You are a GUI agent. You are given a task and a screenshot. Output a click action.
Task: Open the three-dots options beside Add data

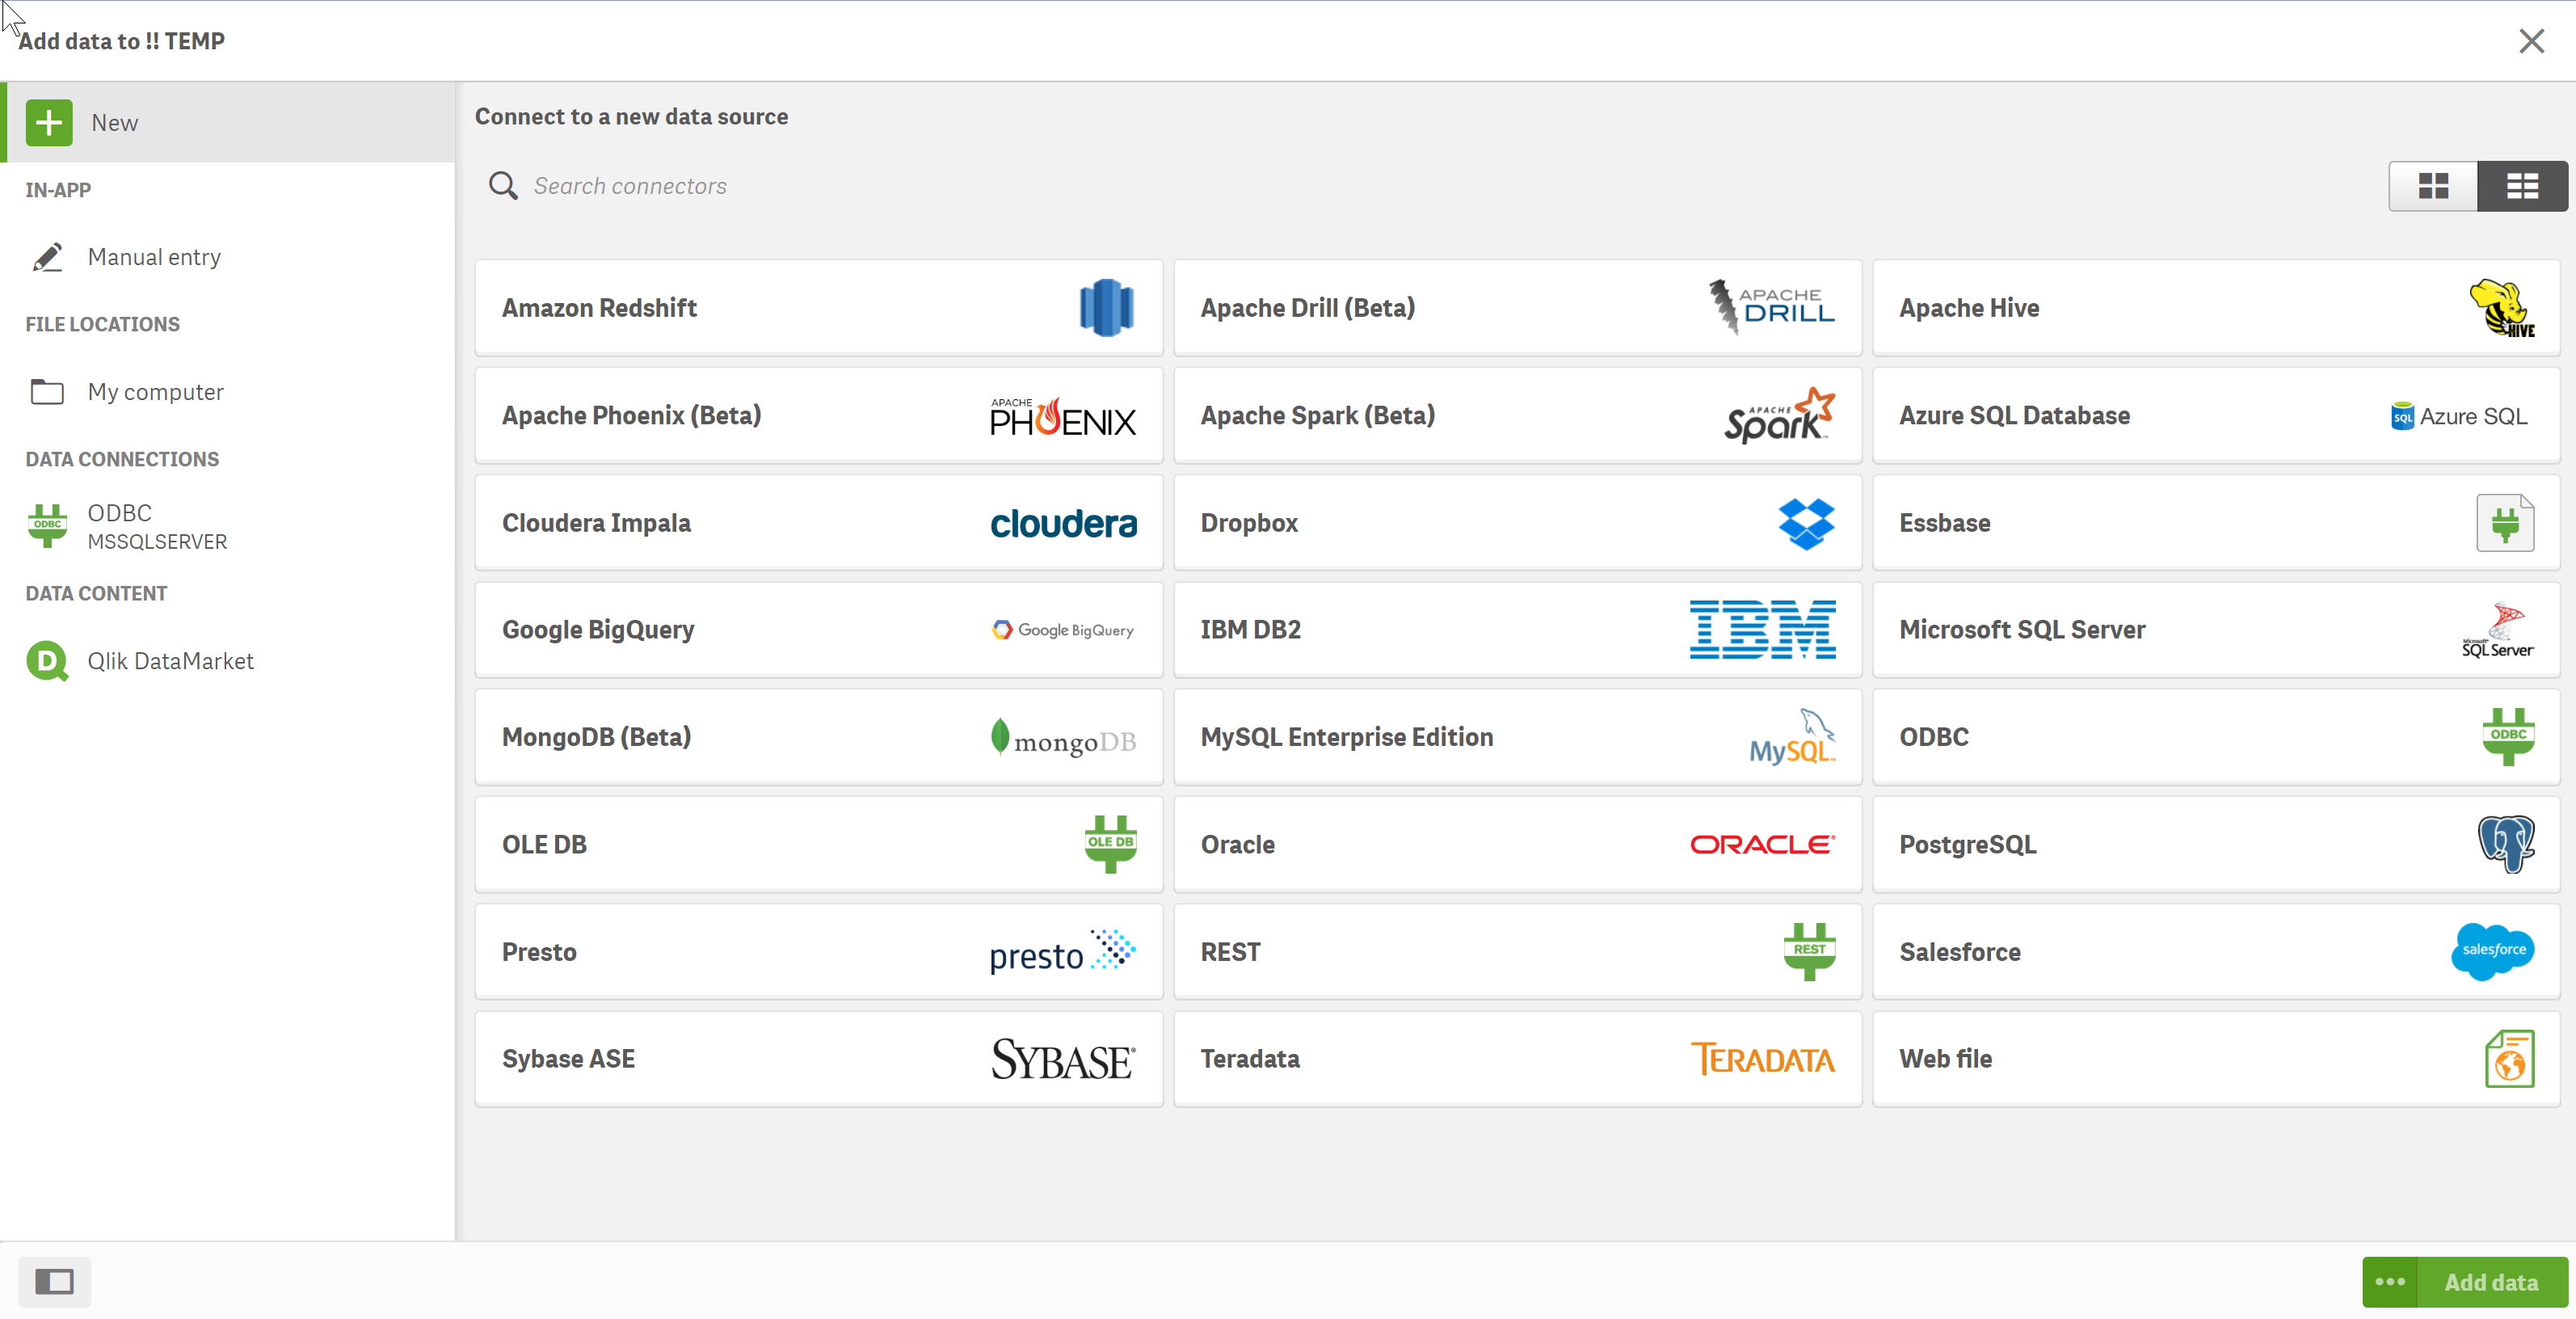click(x=2389, y=1282)
